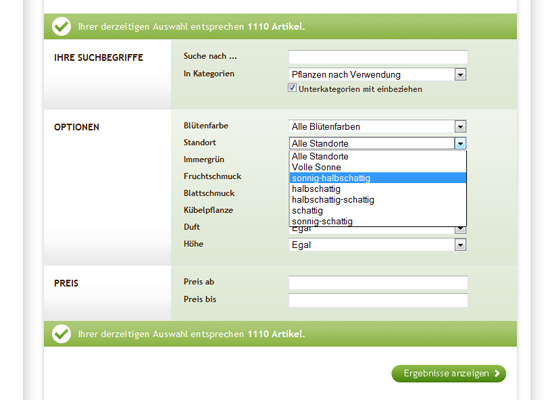Open the In Kategorien dropdown arrow
Image resolution: width=550 pixels, height=400 pixels.
(461, 75)
